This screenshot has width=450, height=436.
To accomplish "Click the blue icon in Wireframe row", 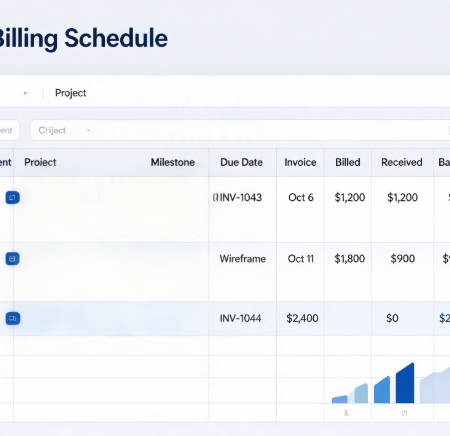I will click(x=13, y=259).
